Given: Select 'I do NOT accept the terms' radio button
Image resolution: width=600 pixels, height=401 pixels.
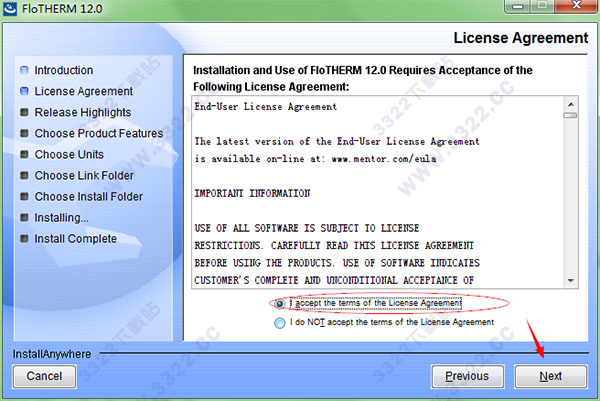Looking at the screenshot, I should pyautogui.click(x=280, y=323).
